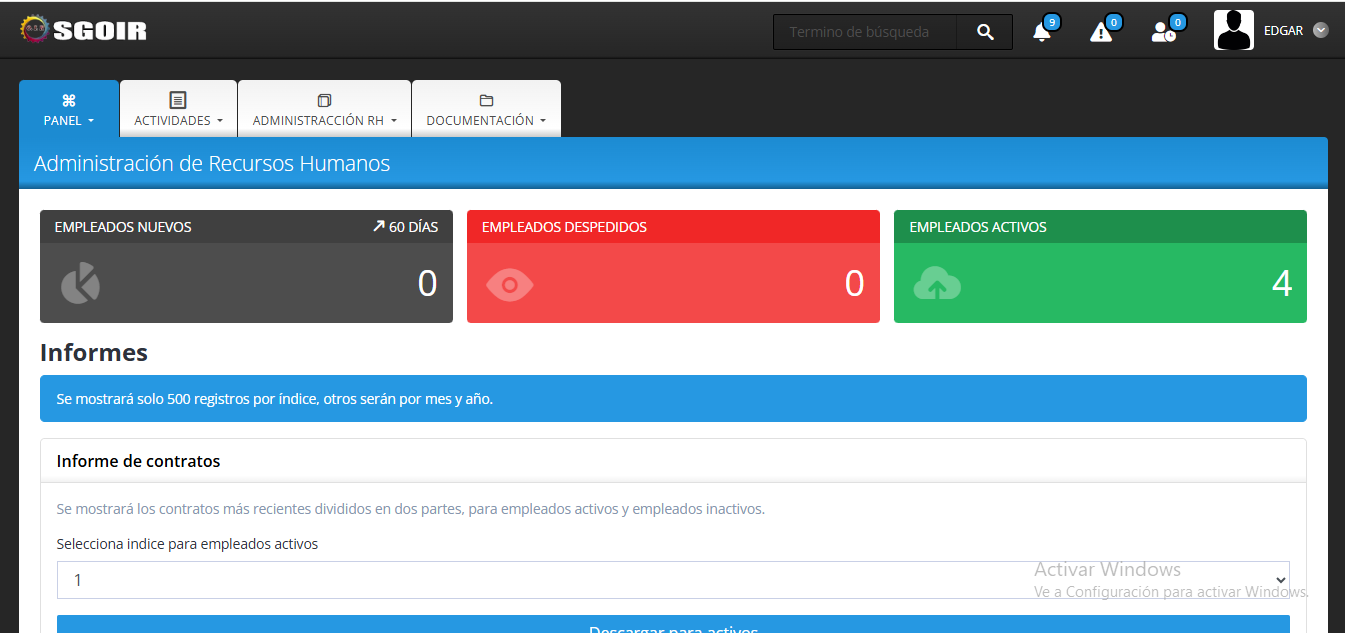Viewport: 1345px width, 633px height.
Task: Click inside the Termino de búsqueda field
Action: tap(864, 32)
